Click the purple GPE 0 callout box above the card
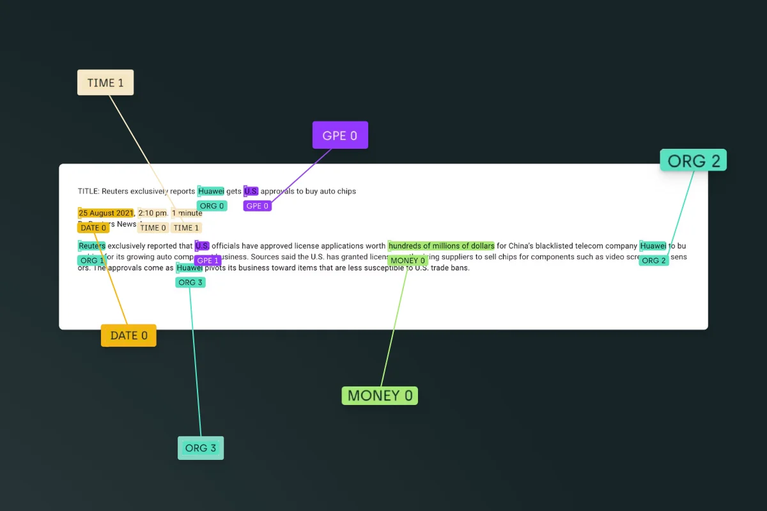Image resolution: width=767 pixels, height=511 pixels. tap(340, 135)
